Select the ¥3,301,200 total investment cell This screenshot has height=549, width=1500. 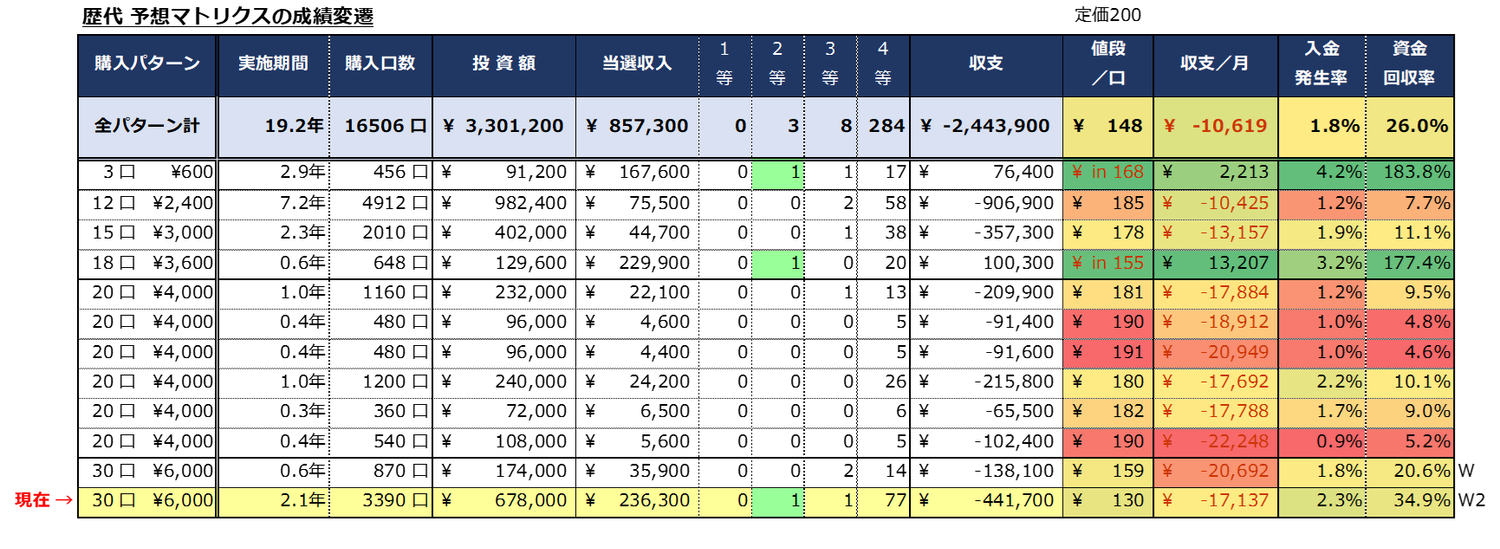(x=504, y=126)
